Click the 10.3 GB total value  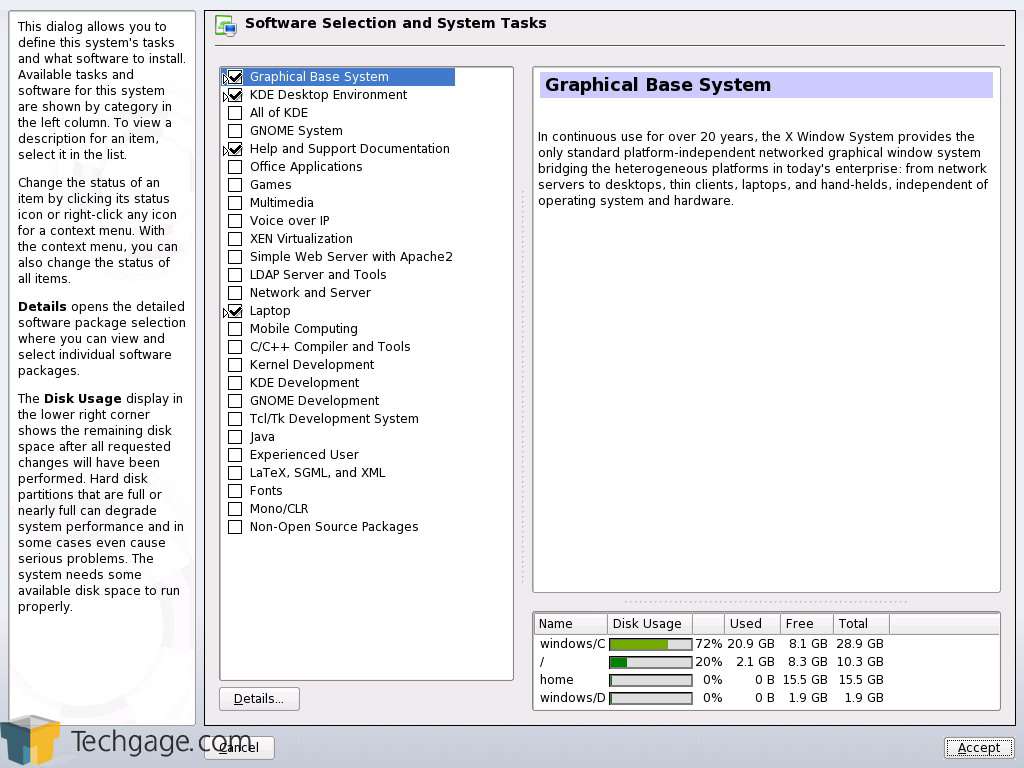(861, 662)
